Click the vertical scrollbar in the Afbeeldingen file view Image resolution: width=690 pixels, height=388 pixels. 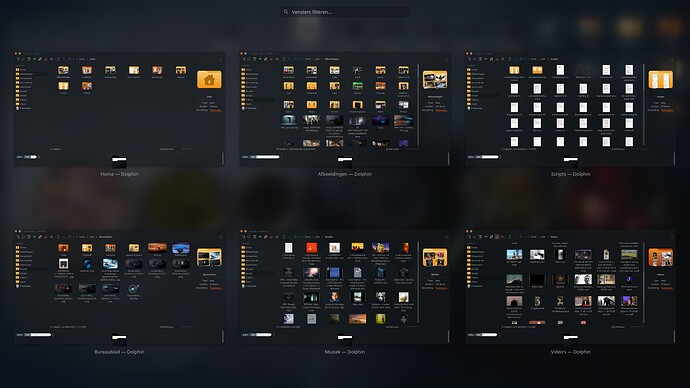click(x=418, y=105)
